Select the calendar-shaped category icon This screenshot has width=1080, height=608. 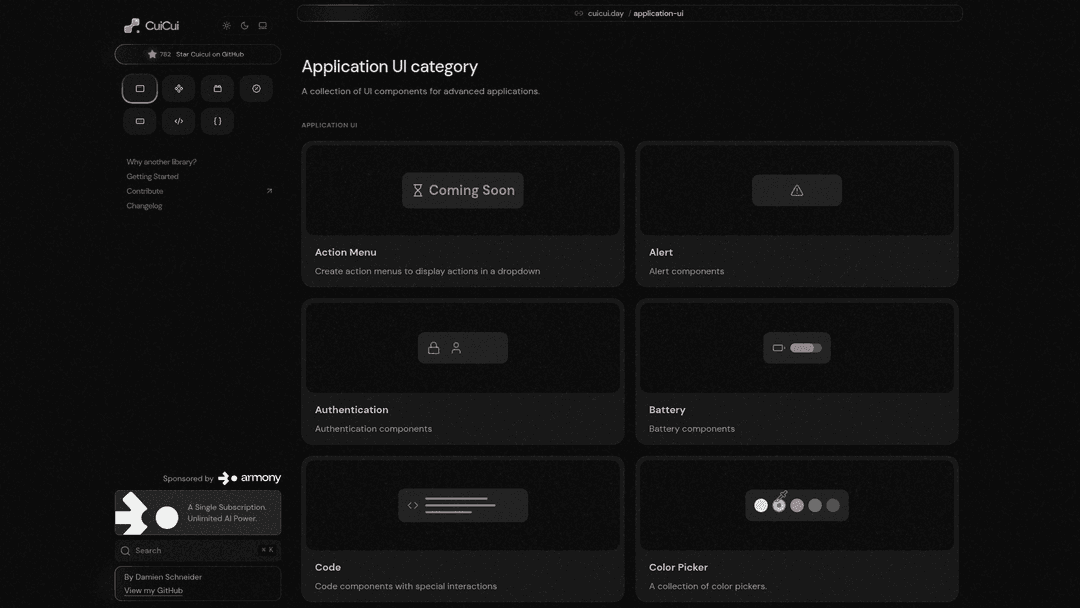click(217, 89)
